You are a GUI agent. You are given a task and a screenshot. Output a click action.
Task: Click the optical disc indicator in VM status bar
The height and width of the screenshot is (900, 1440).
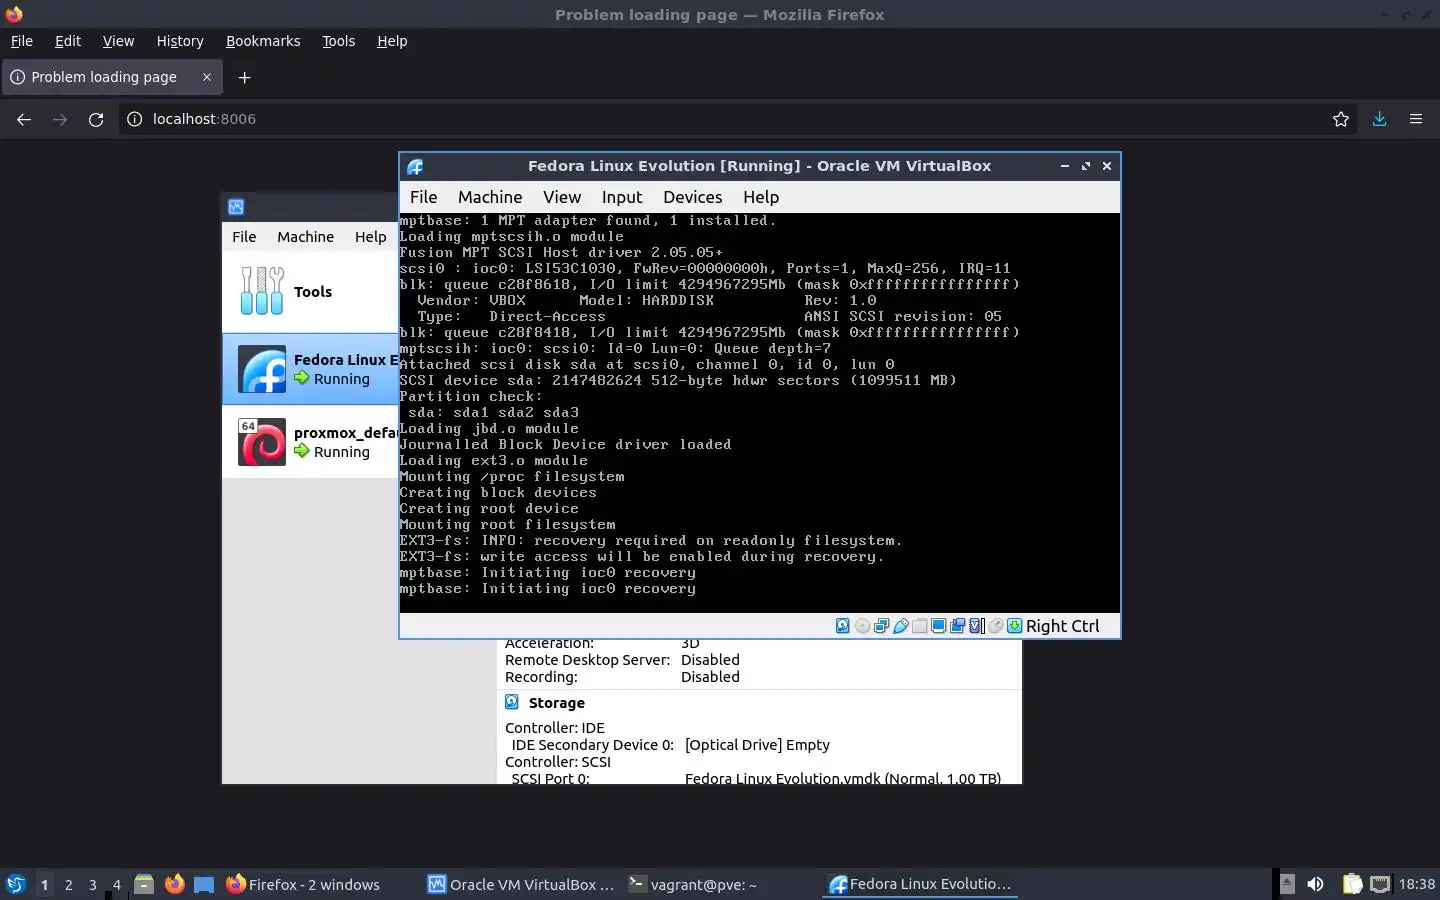click(862, 626)
